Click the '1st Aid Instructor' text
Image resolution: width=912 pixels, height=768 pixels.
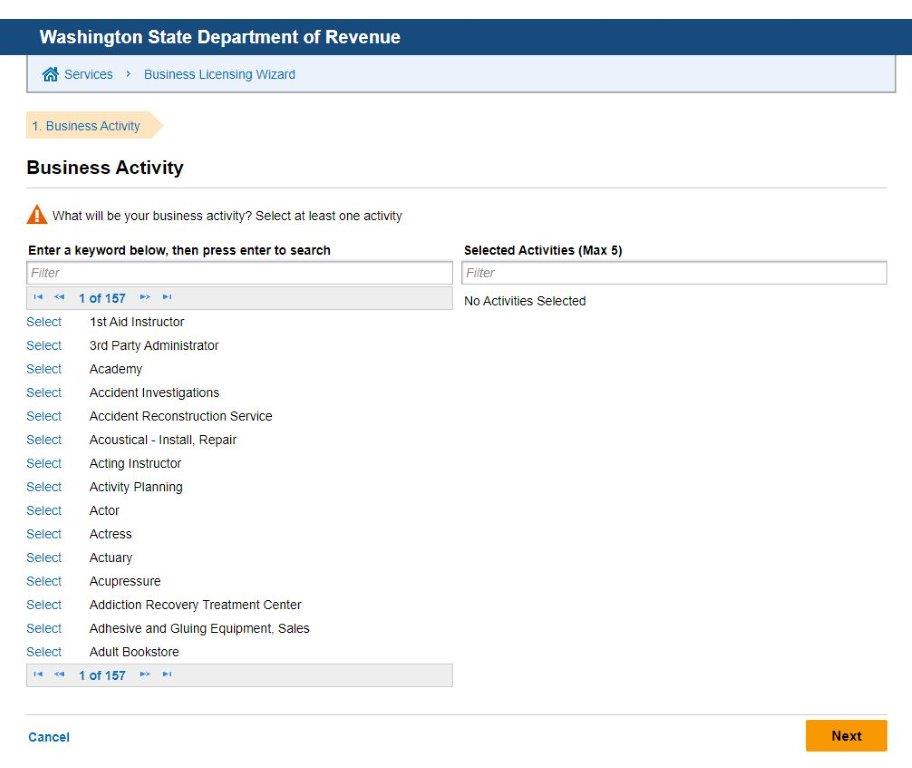point(137,322)
